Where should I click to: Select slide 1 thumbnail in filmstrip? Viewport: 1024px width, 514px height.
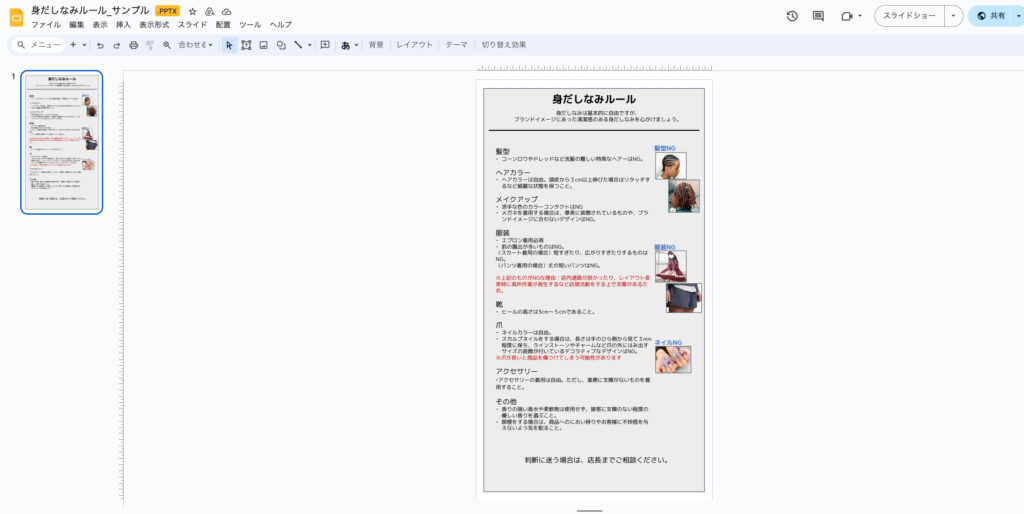coord(62,142)
